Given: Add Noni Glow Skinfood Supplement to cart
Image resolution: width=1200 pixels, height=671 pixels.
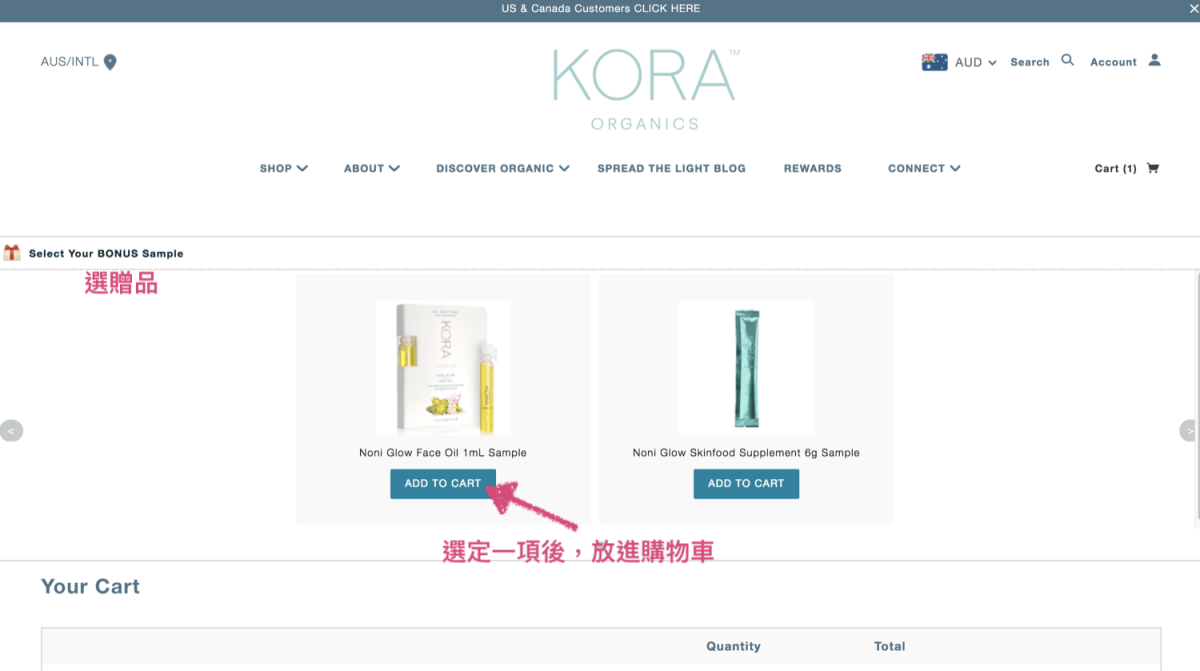Looking at the screenshot, I should [746, 483].
